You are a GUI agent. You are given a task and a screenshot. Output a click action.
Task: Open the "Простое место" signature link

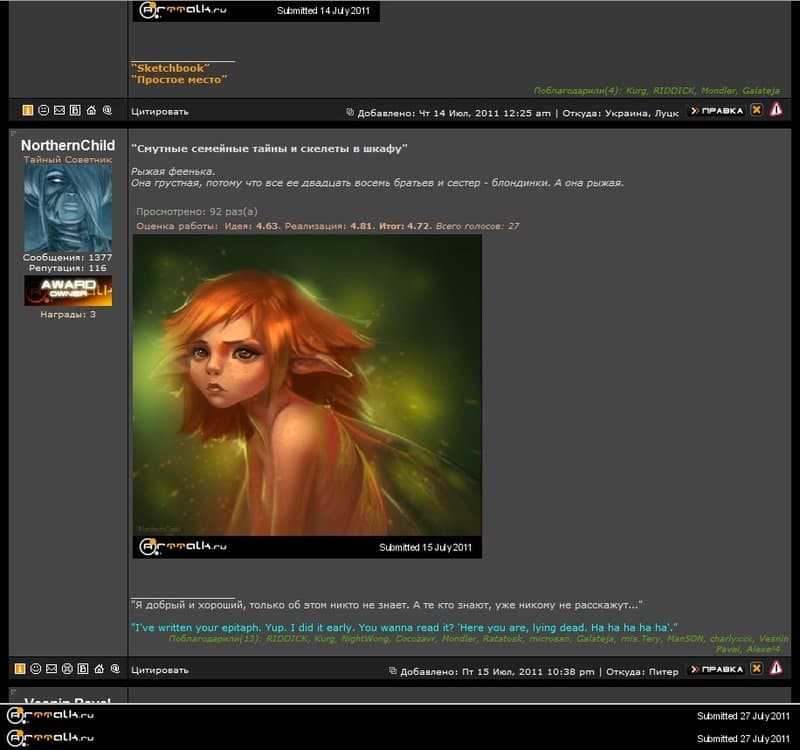click(x=179, y=79)
